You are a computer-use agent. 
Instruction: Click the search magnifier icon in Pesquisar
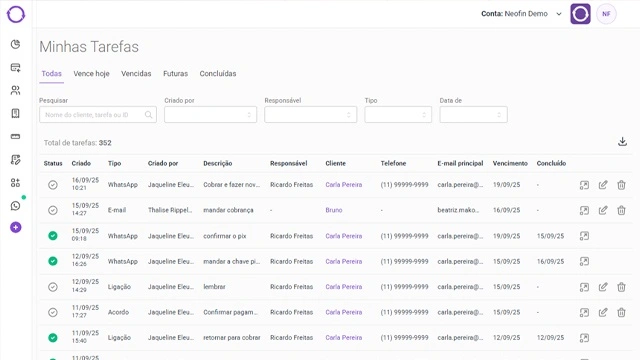(149, 115)
